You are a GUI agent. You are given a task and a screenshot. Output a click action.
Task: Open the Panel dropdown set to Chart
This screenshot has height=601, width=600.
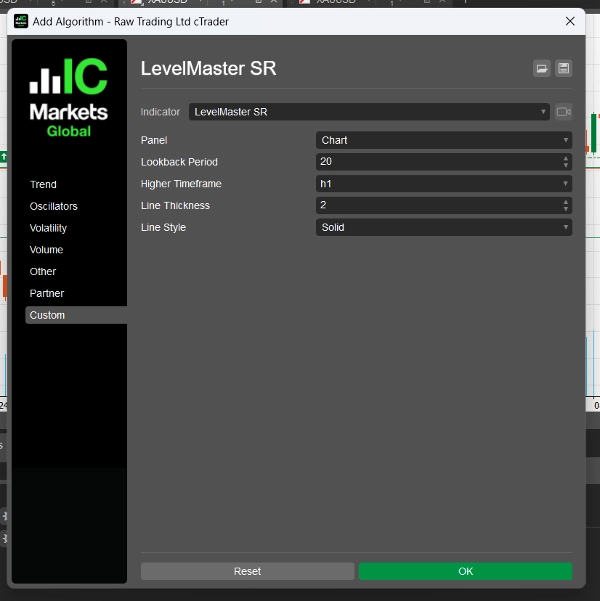[x=443, y=140]
